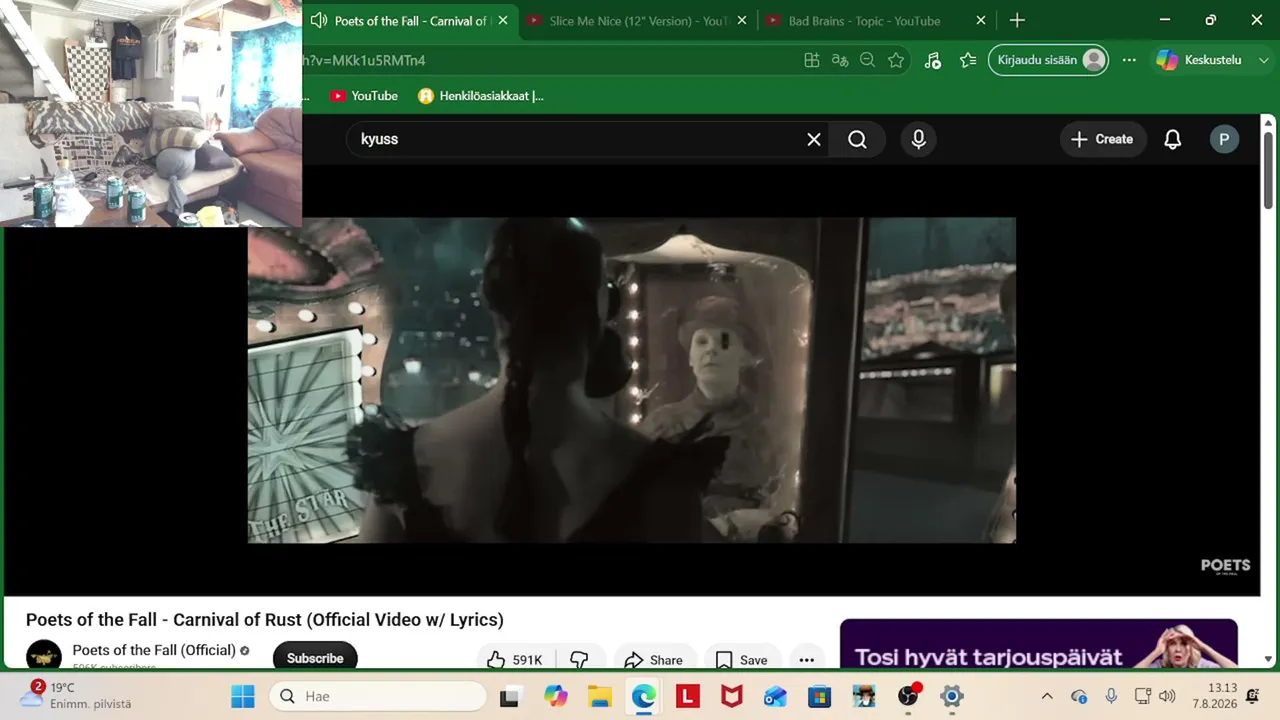Open Task View on the taskbar

[x=509, y=696]
